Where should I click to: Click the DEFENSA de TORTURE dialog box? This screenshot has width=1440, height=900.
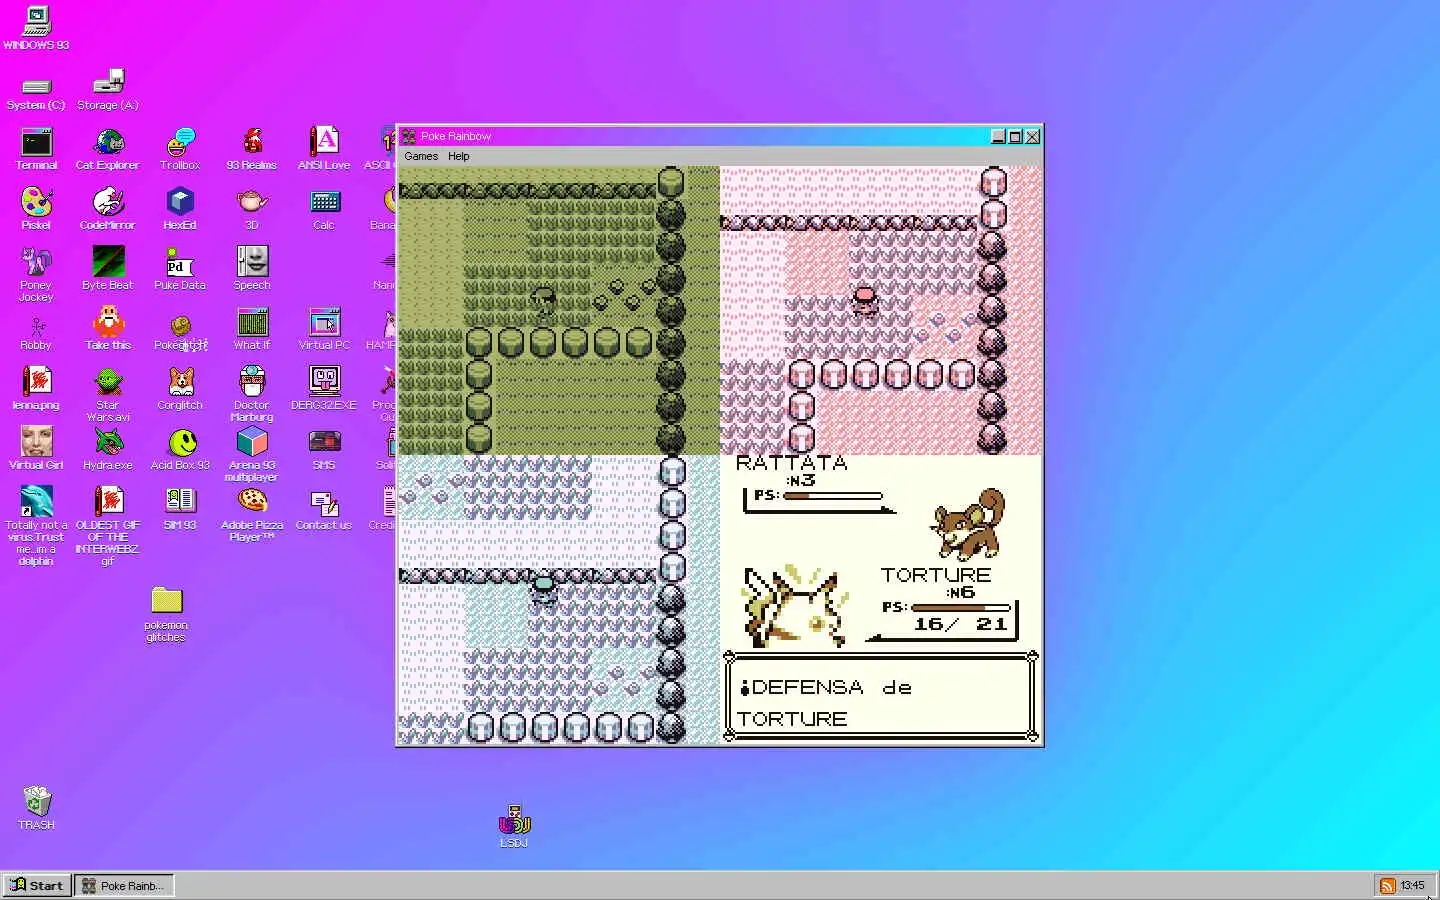tap(881, 698)
